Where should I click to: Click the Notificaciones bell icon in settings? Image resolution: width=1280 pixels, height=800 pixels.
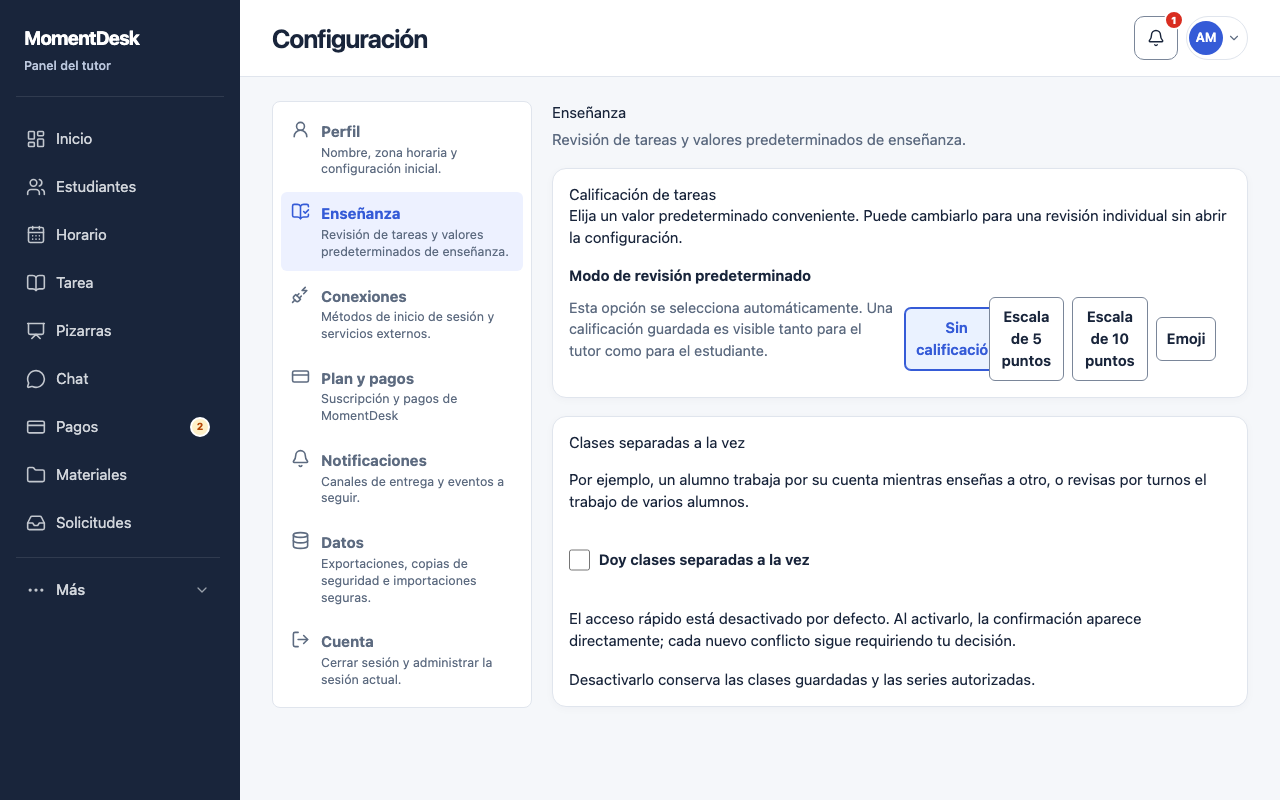coord(300,459)
